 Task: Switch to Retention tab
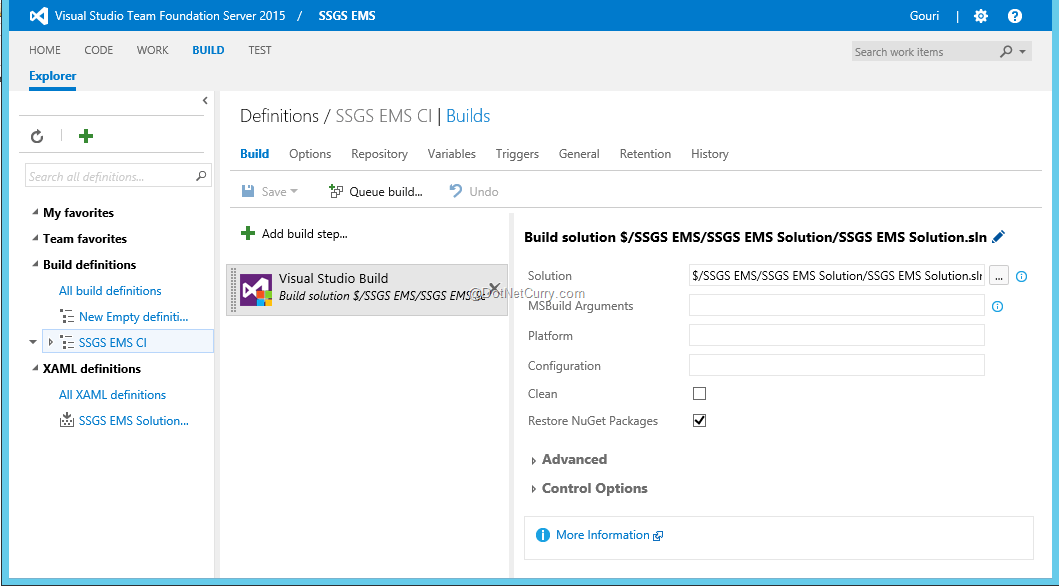tap(646, 154)
